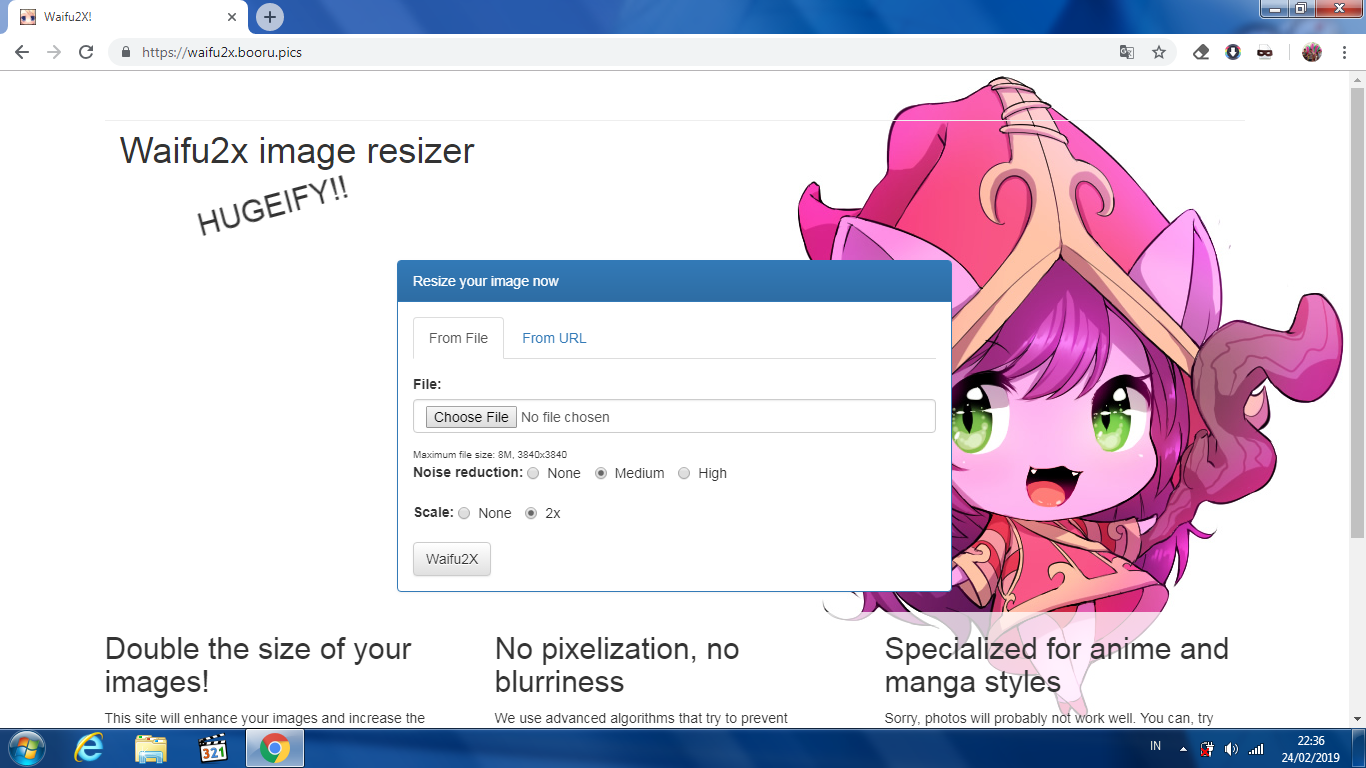Open the translate page icon

(1127, 52)
